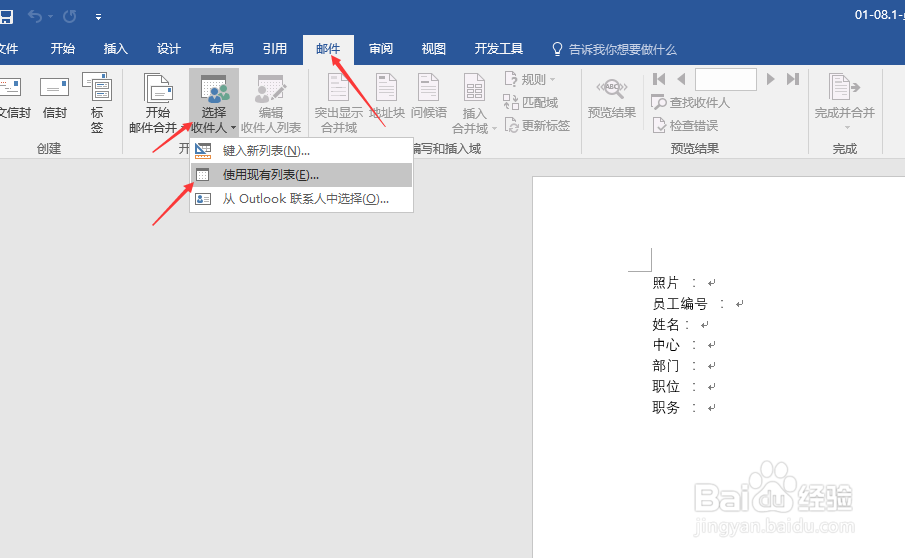Click the 姓名 line in document

(x=680, y=324)
